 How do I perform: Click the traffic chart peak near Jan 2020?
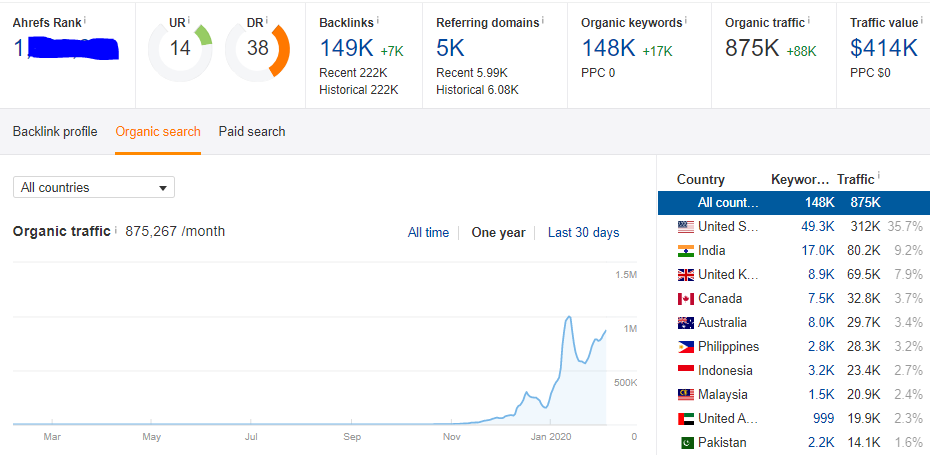pyautogui.click(x=569, y=317)
